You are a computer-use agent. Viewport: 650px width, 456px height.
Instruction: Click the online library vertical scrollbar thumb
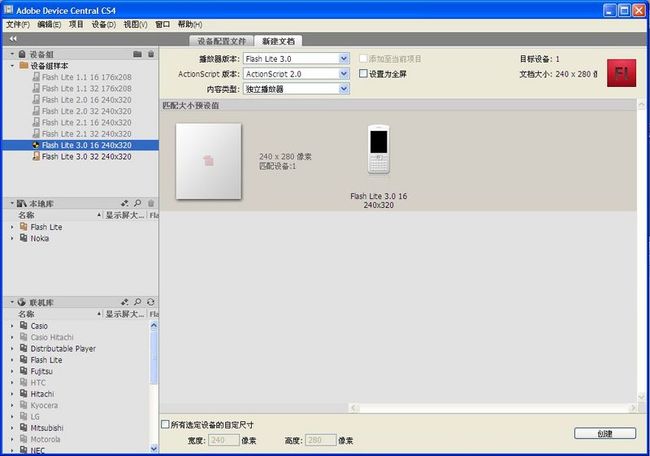click(x=154, y=357)
